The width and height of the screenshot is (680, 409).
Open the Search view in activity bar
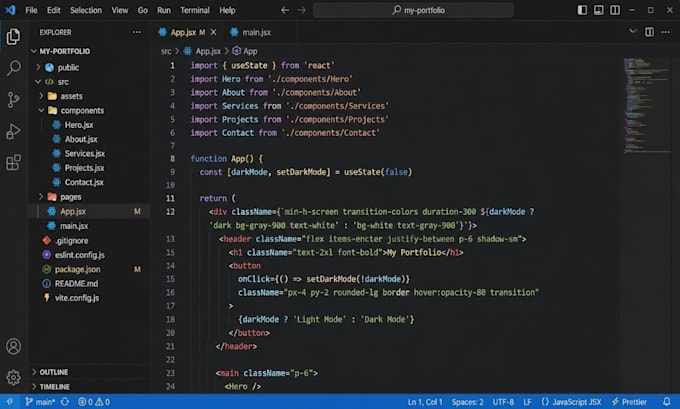click(13, 68)
